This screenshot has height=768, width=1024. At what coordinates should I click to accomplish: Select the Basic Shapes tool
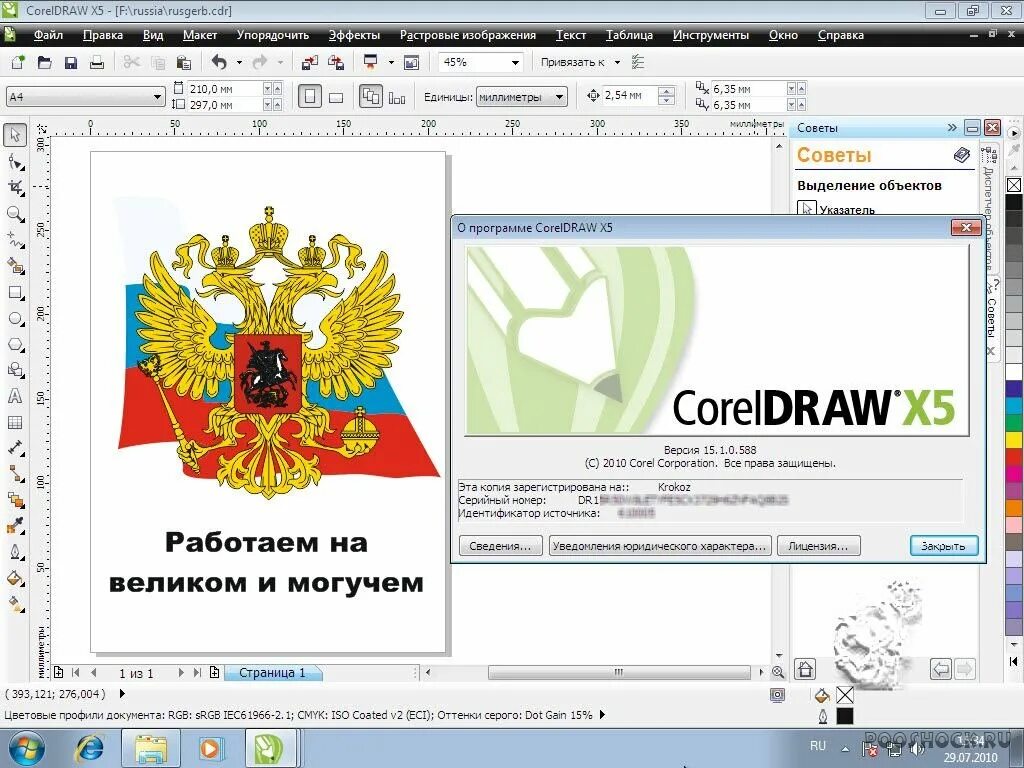[x=15, y=370]
